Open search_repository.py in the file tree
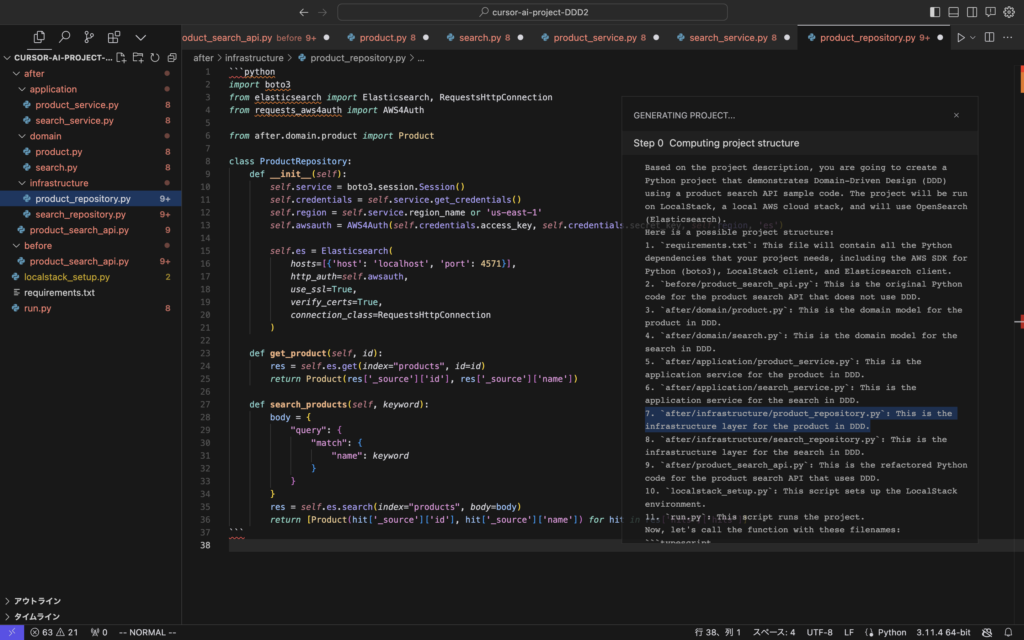The height and width of the screenshot is (640, 1024). pos(91,214)
